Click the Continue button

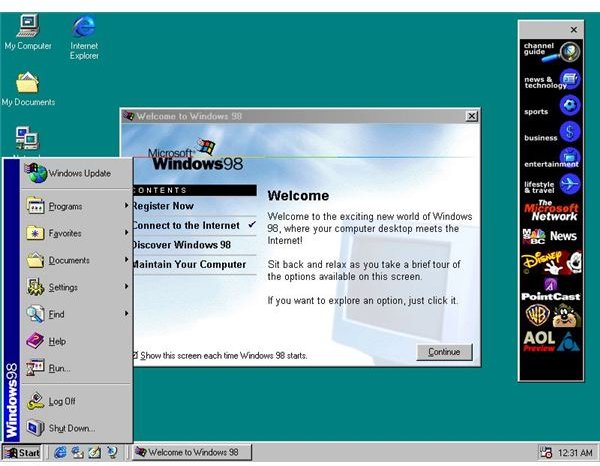coord(444,352)
